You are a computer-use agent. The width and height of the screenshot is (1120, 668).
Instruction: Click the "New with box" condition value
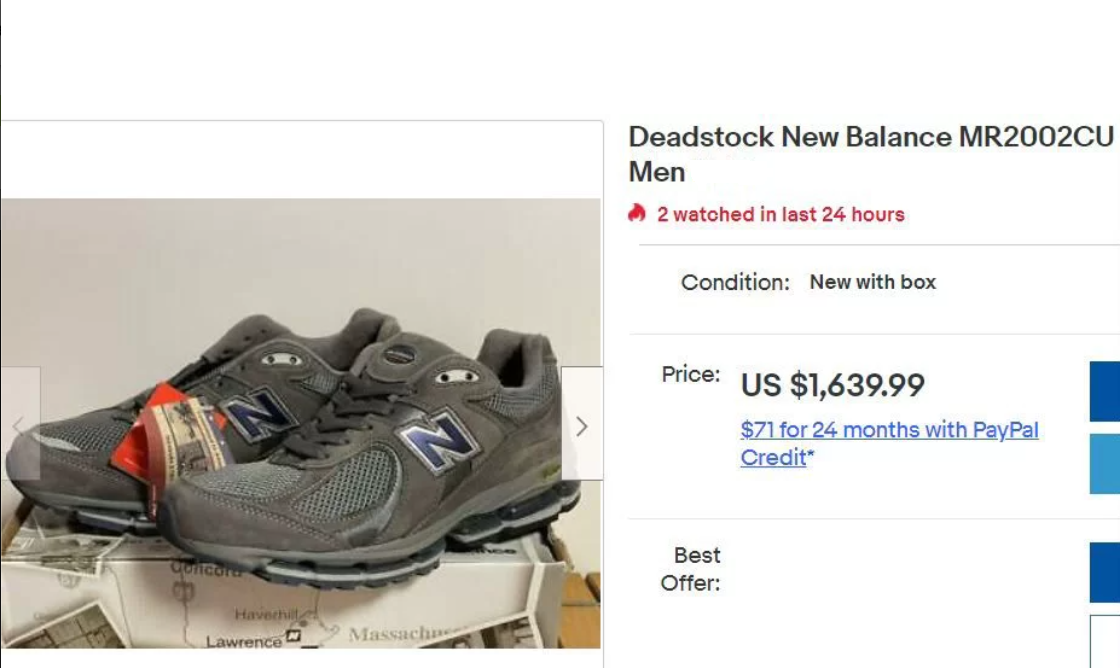(x=872, y=282)
